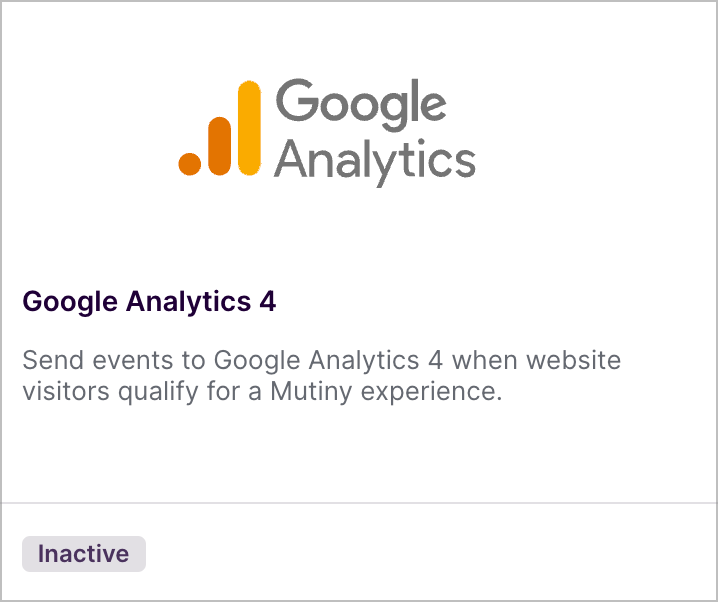Image resolution: width=718 pixels, height=602 pixels.
Task: Click the number "4" in the bold title
Action: coord(268,302)
